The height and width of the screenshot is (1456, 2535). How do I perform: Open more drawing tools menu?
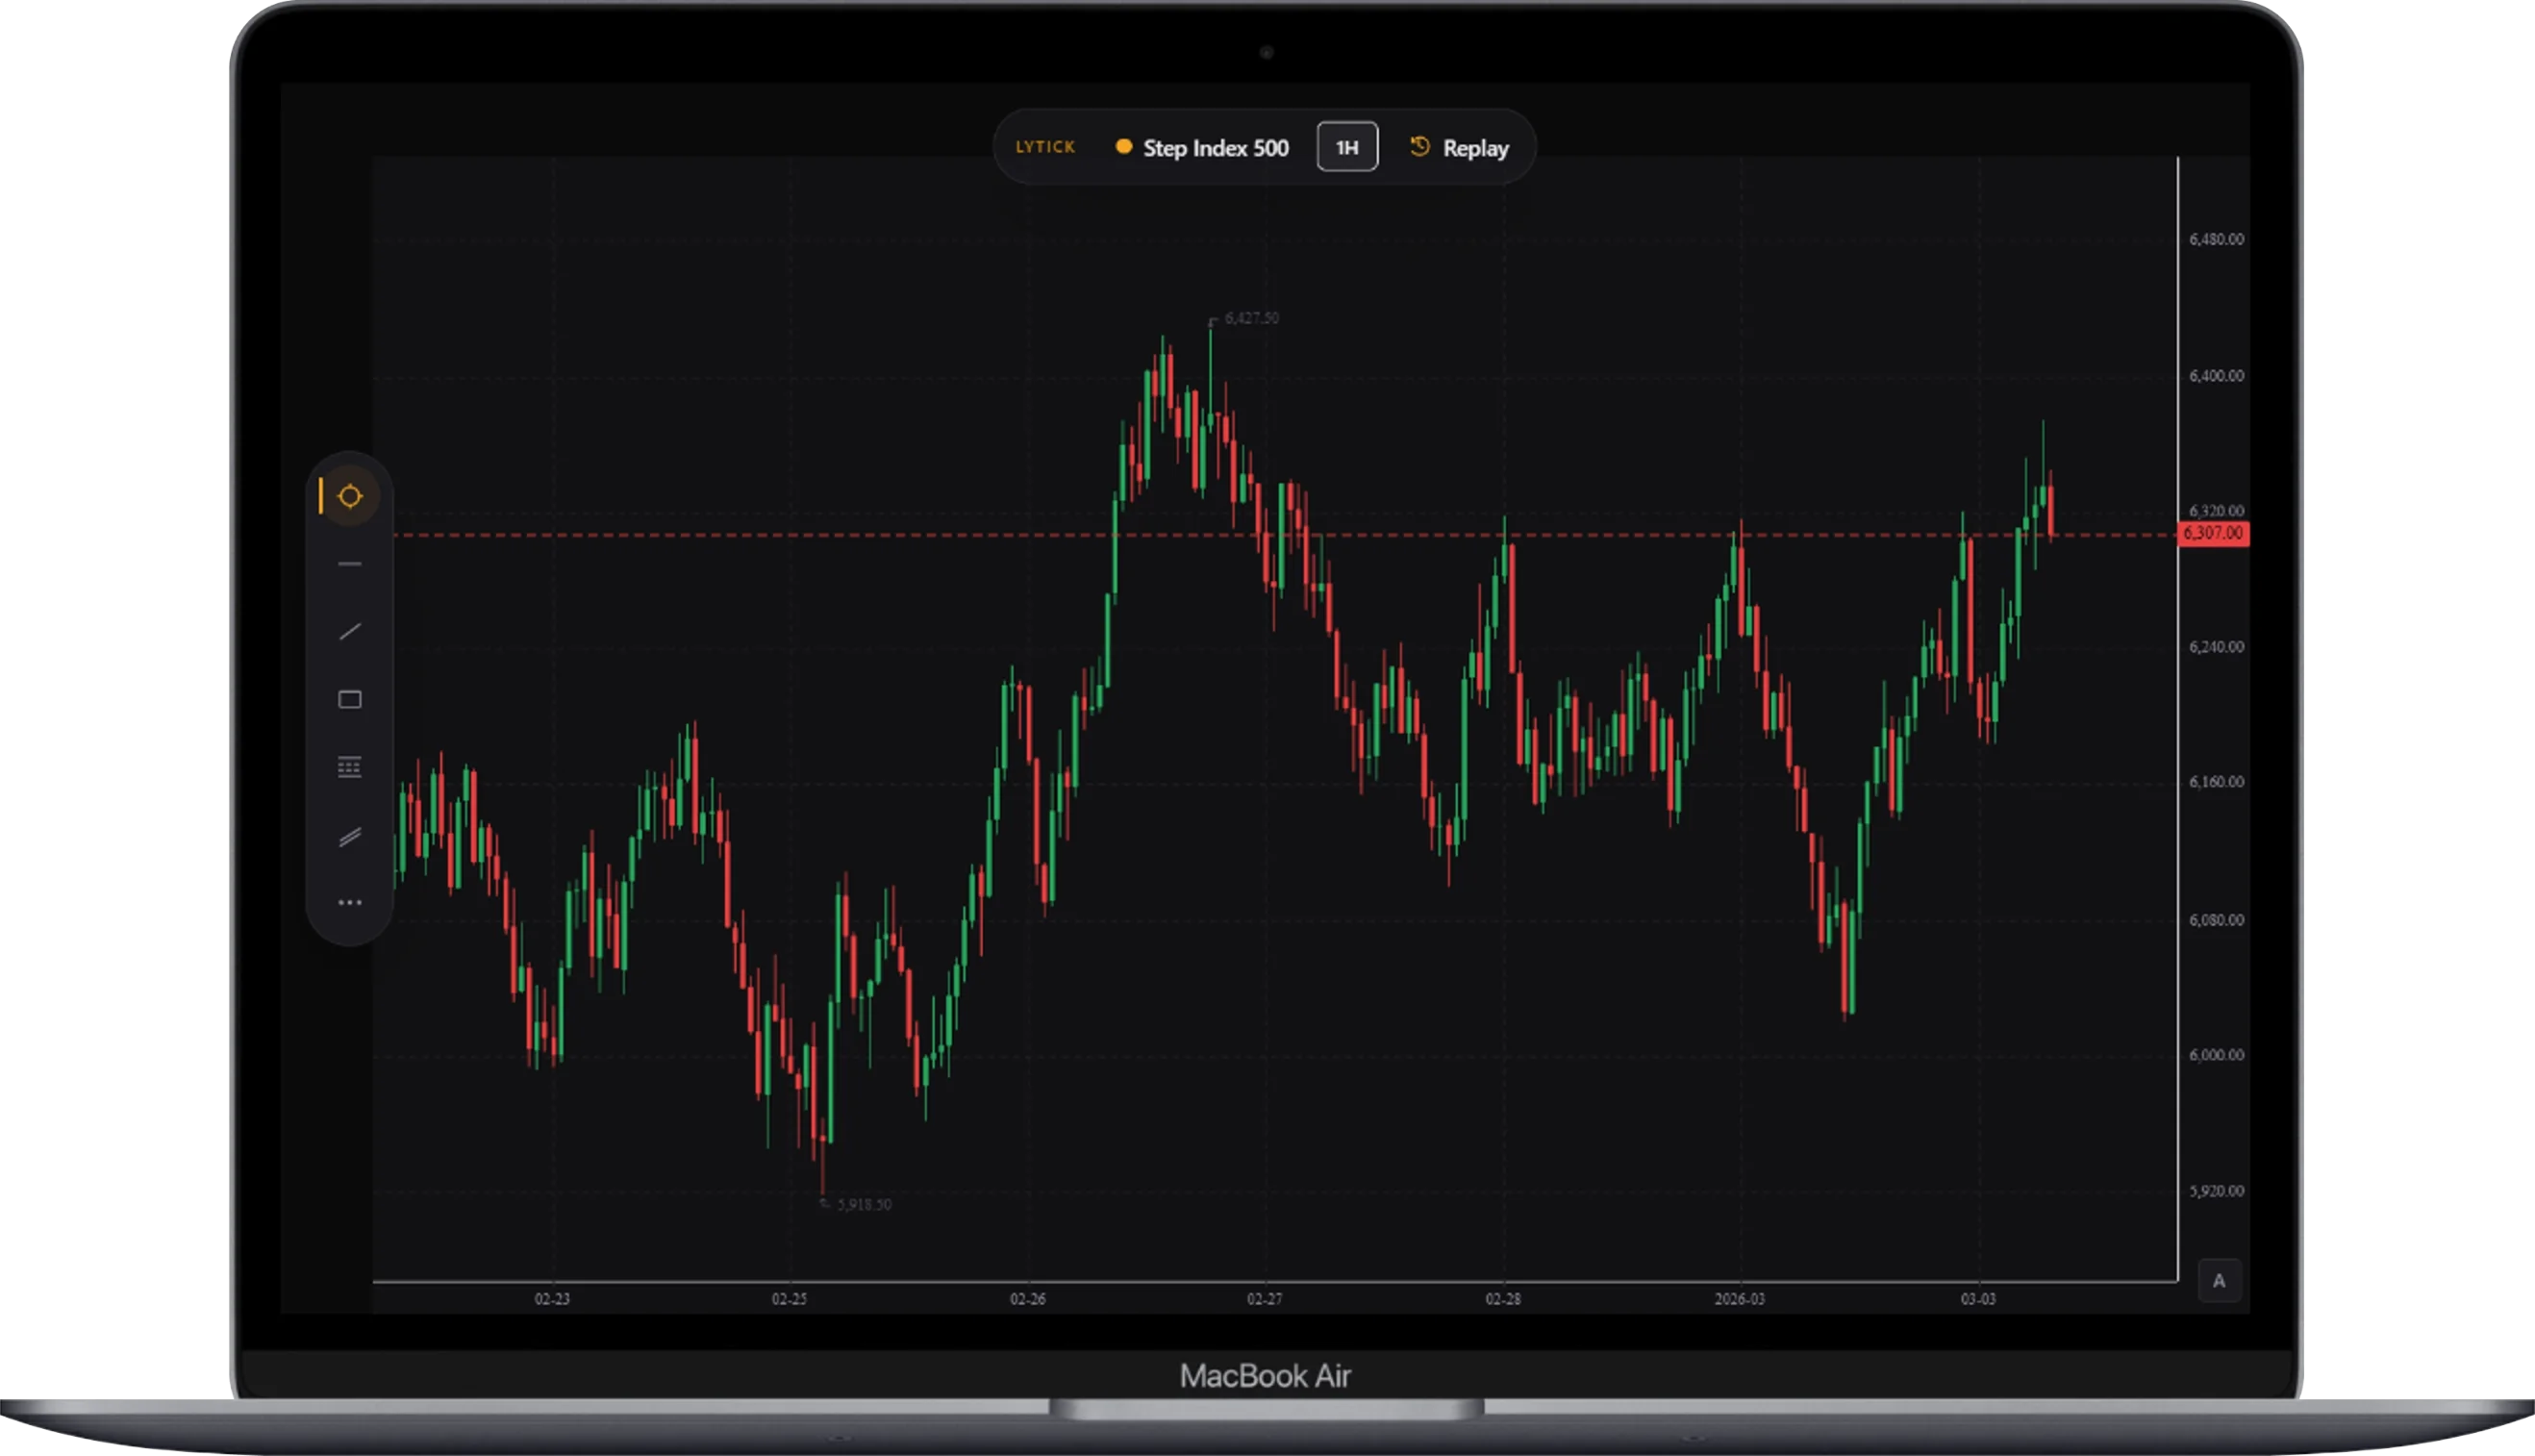click(350, 903)
